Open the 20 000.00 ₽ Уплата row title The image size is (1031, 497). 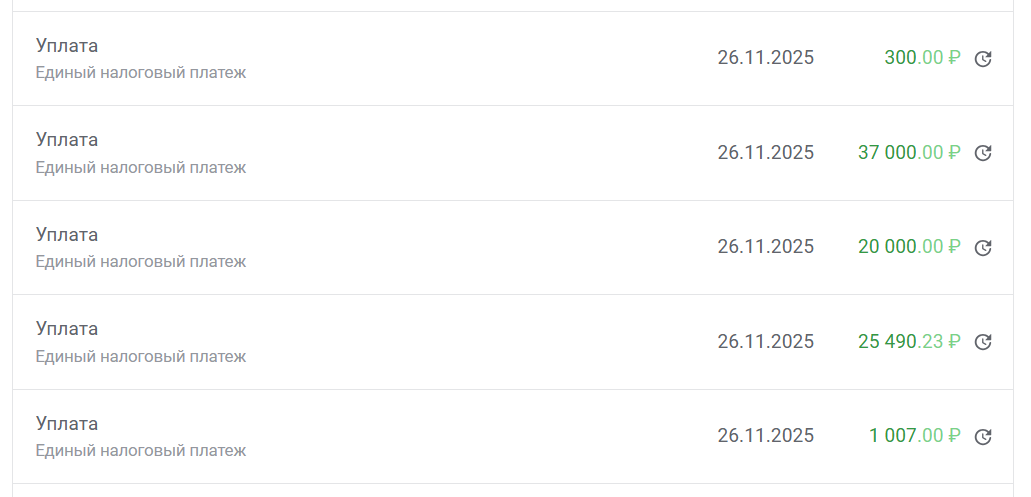(x=67, y=234)
